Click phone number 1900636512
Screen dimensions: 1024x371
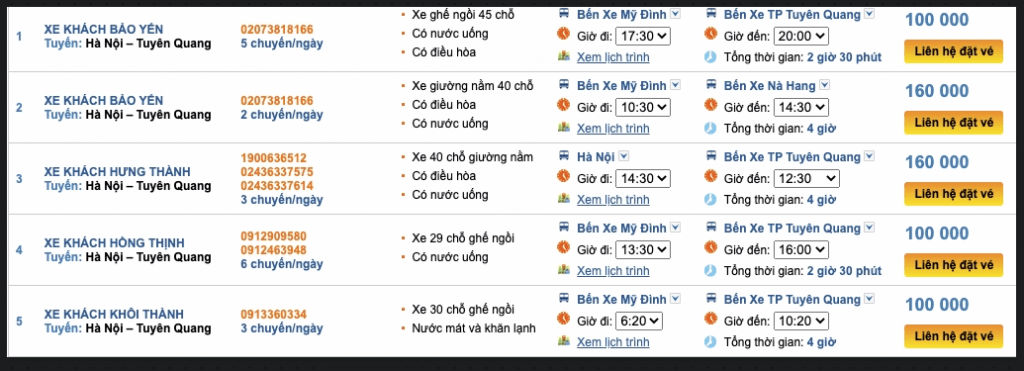(x=274, y=158)
